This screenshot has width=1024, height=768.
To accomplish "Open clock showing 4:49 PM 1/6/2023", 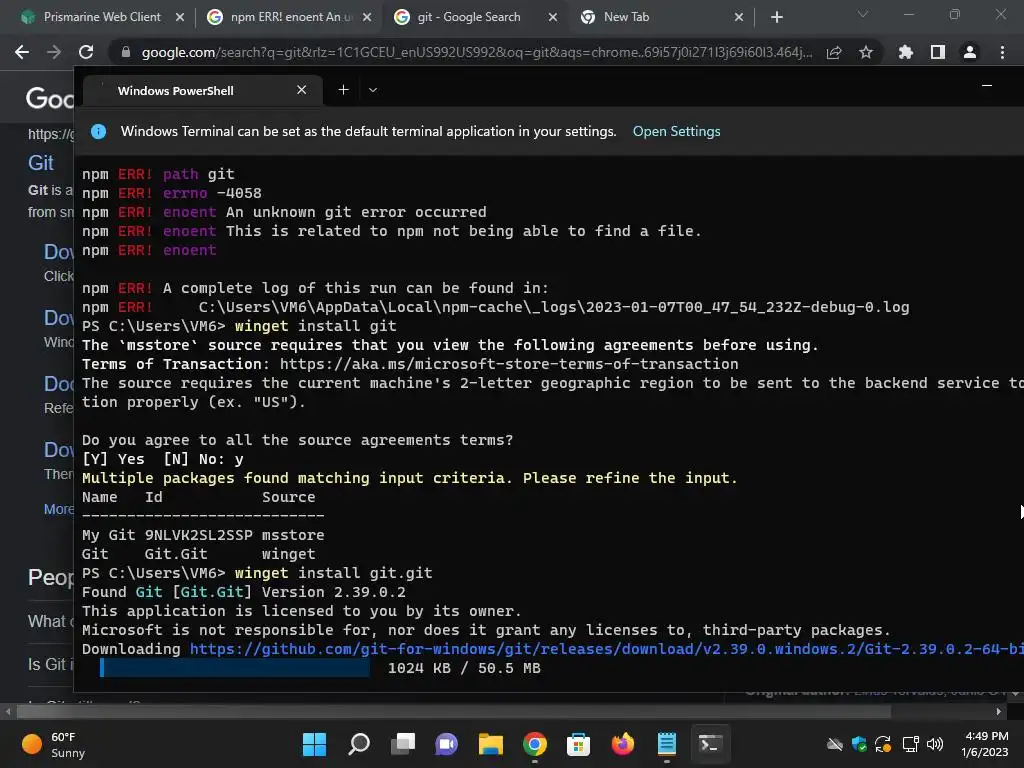I will pos(985,744).
